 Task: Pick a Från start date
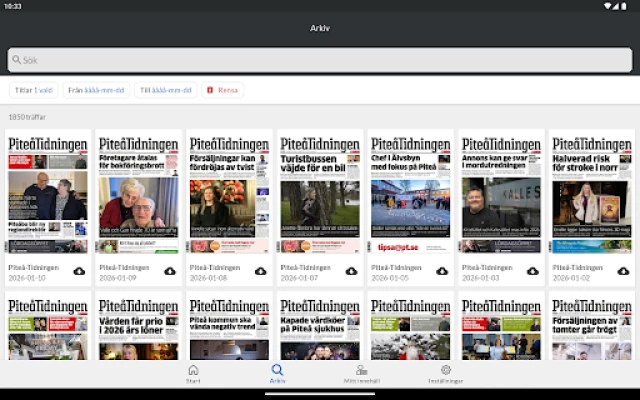pyautogui.click(x=96, y=90)
